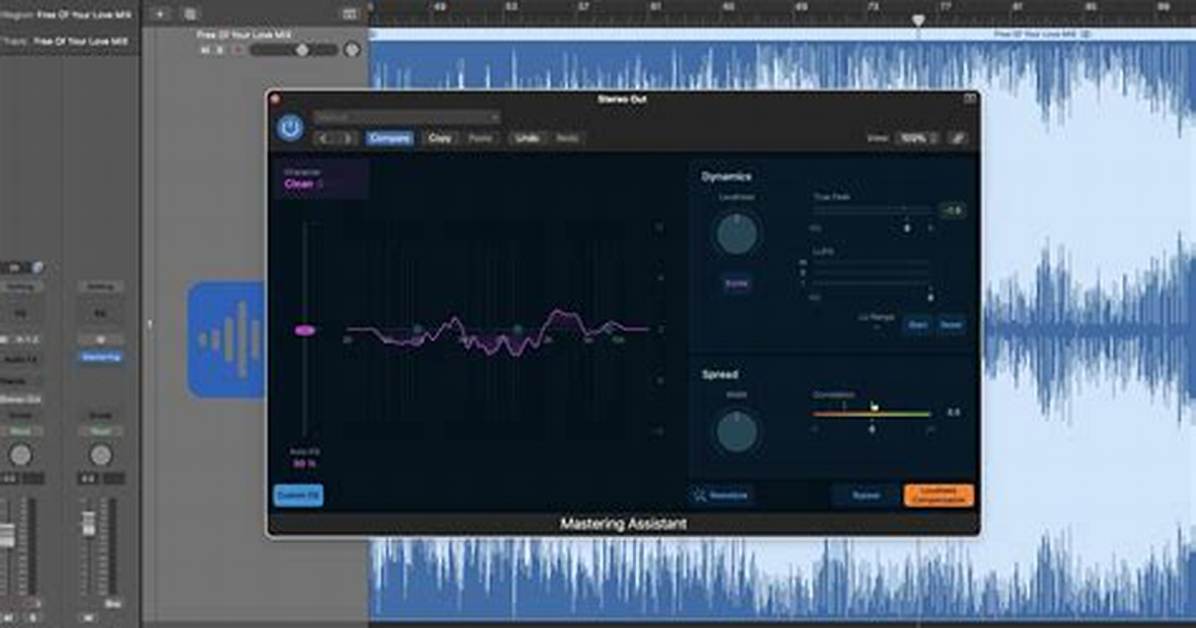Open the Character Clean dropdown
The width and height of the screenshot is (1196, 628).
click(x=322, y=179)
